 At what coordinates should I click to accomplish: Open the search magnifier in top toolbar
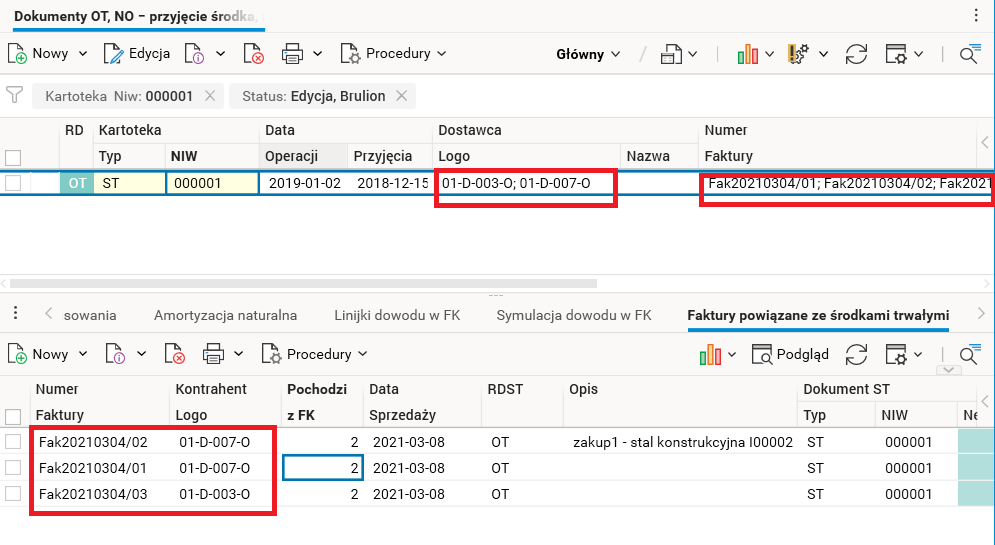click(x=968, y=54)
